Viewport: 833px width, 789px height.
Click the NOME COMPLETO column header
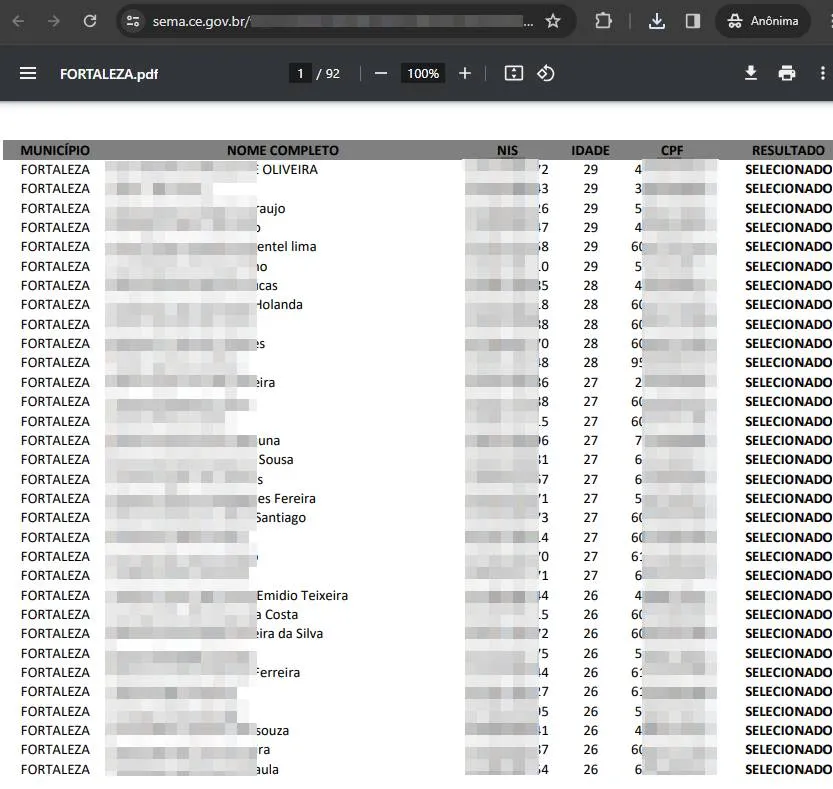[283, 150]
